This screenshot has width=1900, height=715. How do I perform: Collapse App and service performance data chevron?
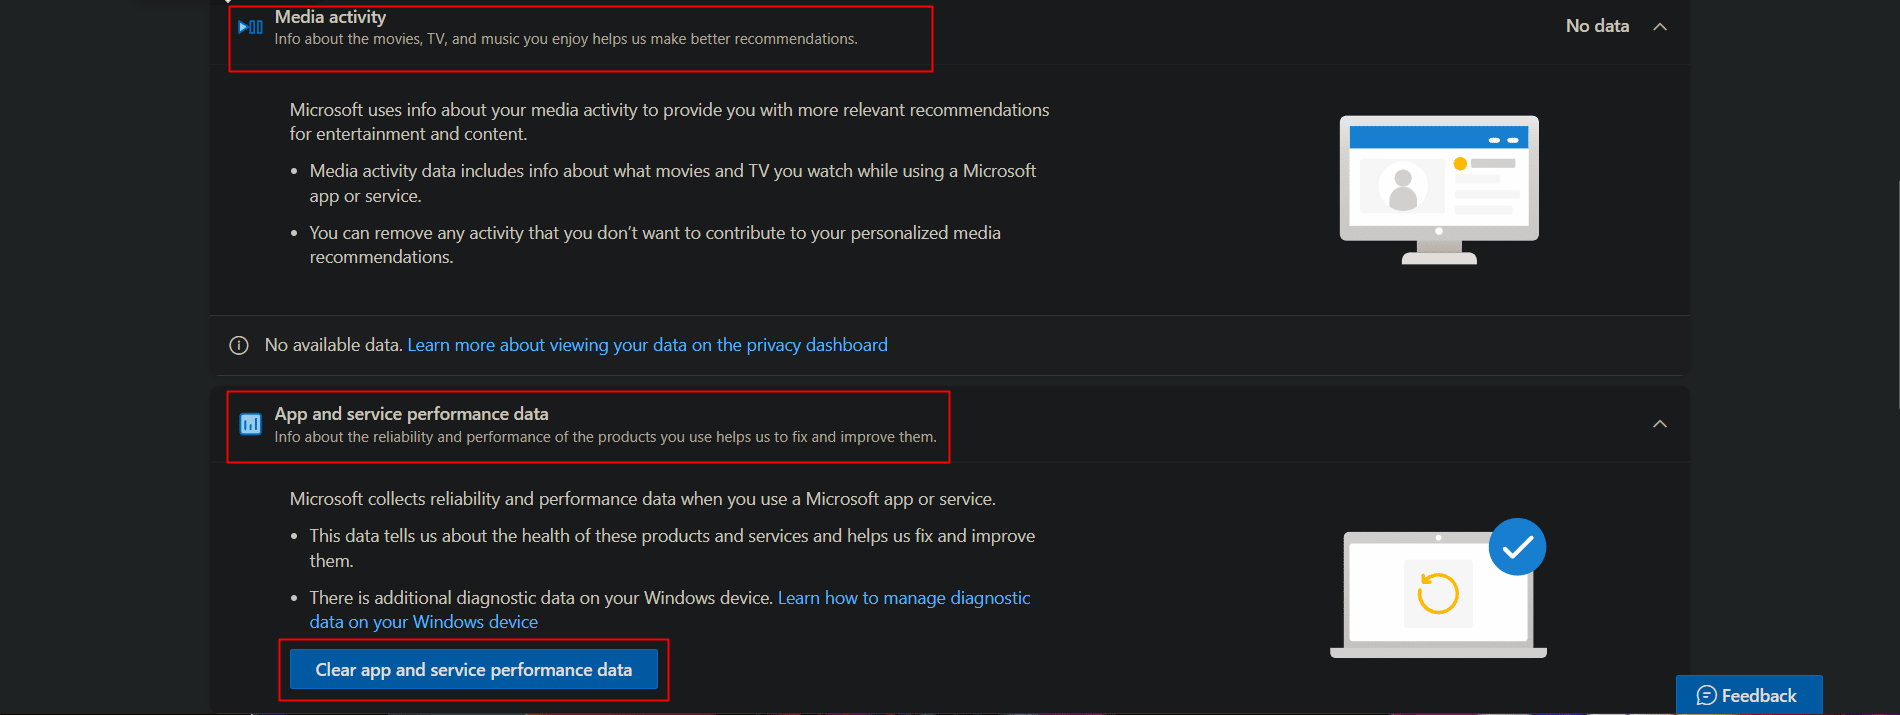(1660, 424)
